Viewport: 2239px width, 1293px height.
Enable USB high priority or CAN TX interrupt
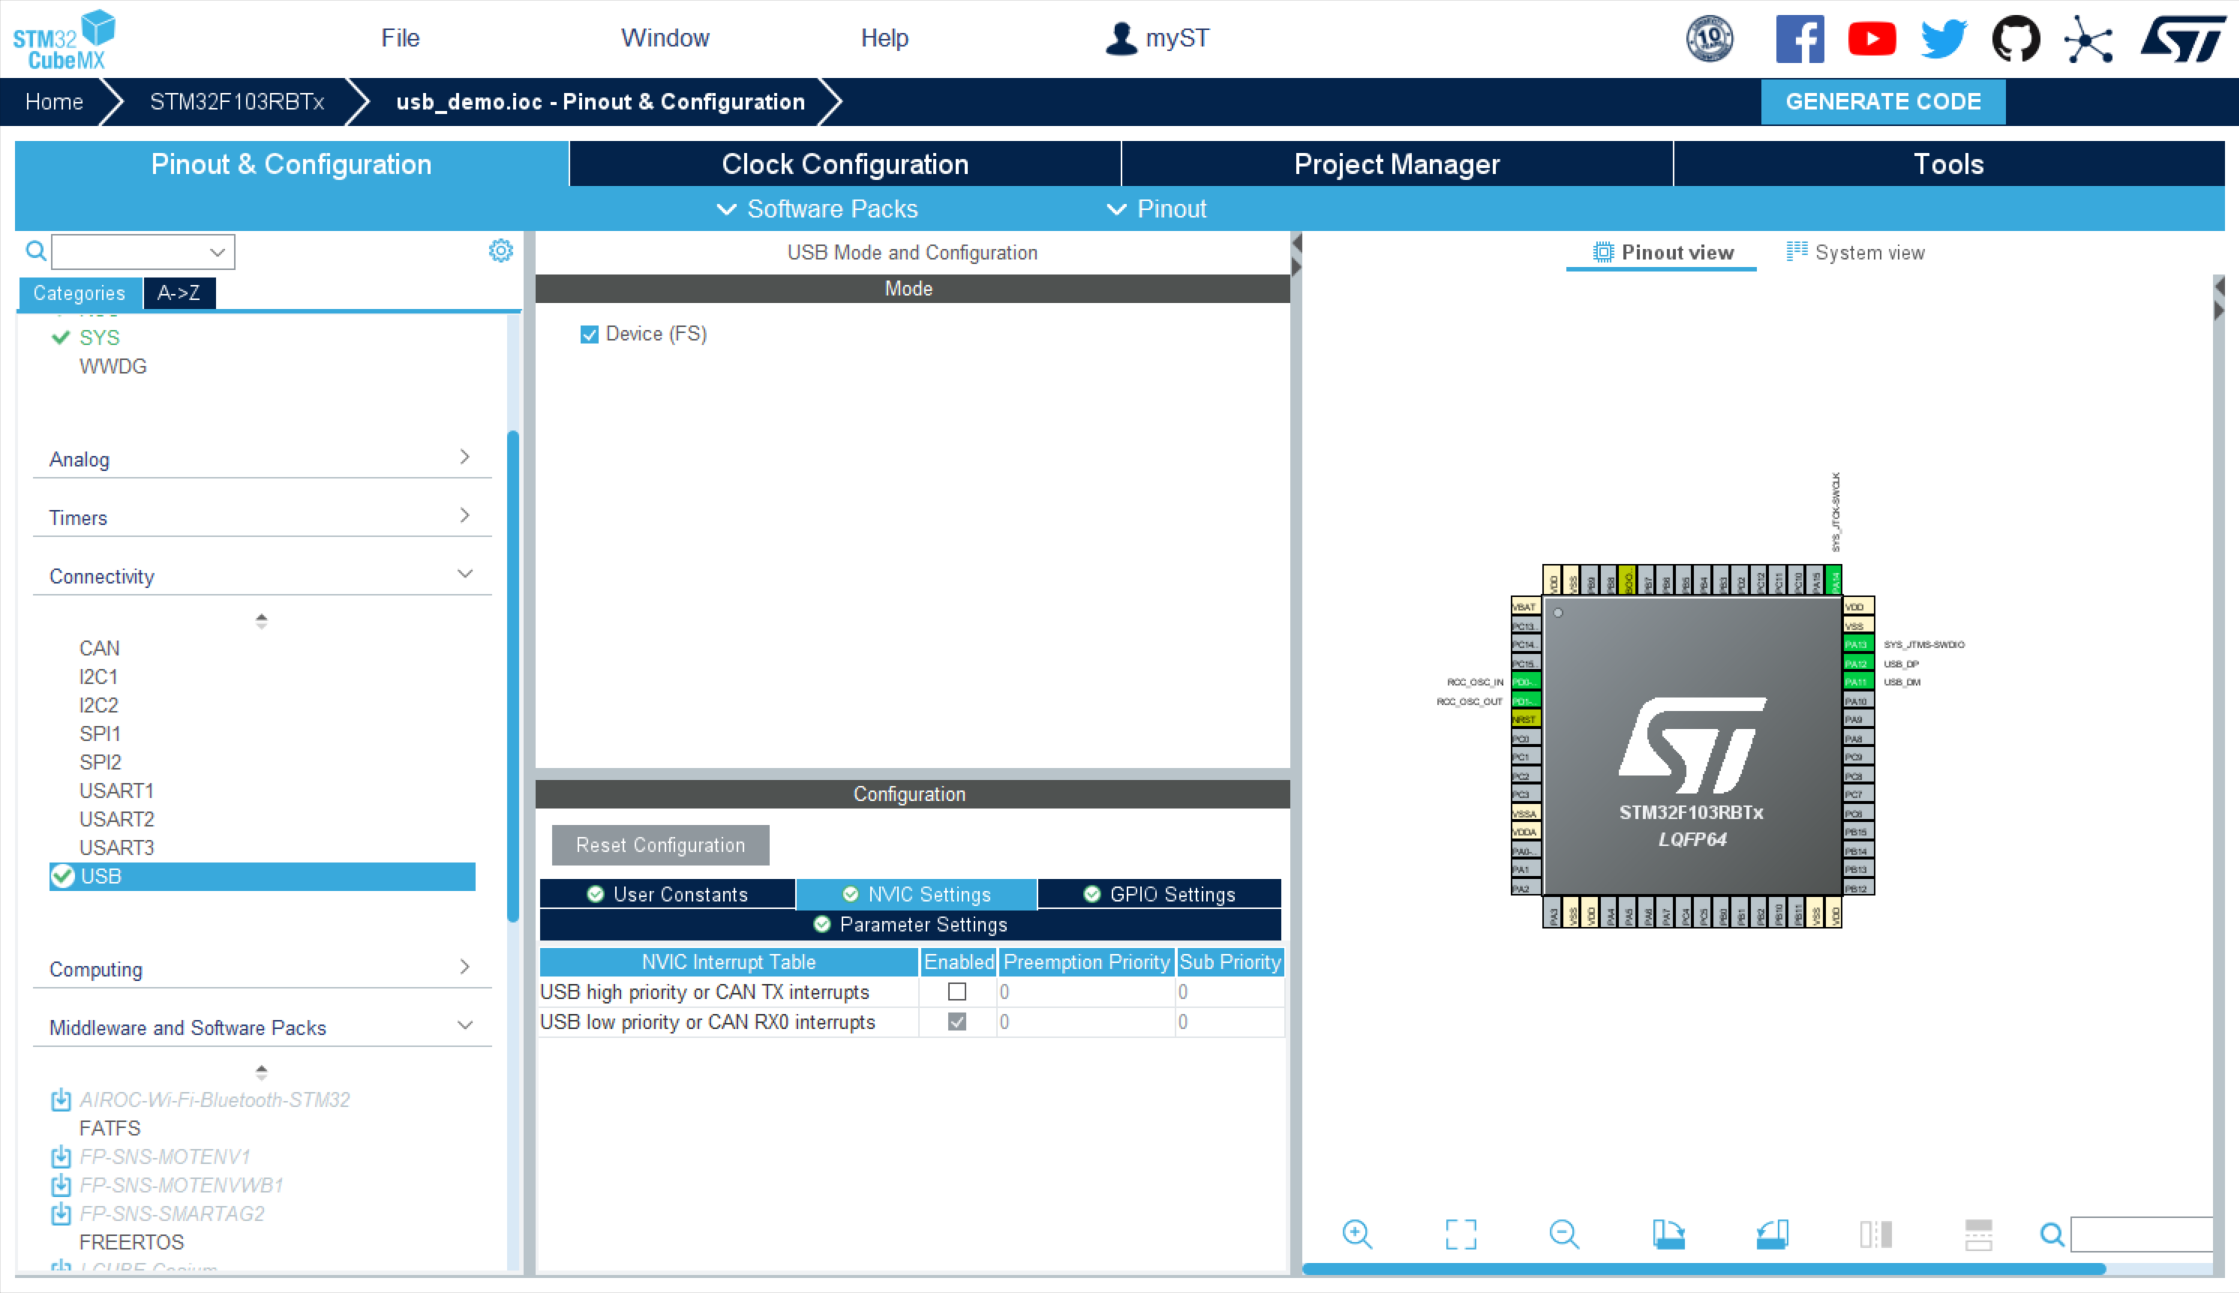click(956, 991)
